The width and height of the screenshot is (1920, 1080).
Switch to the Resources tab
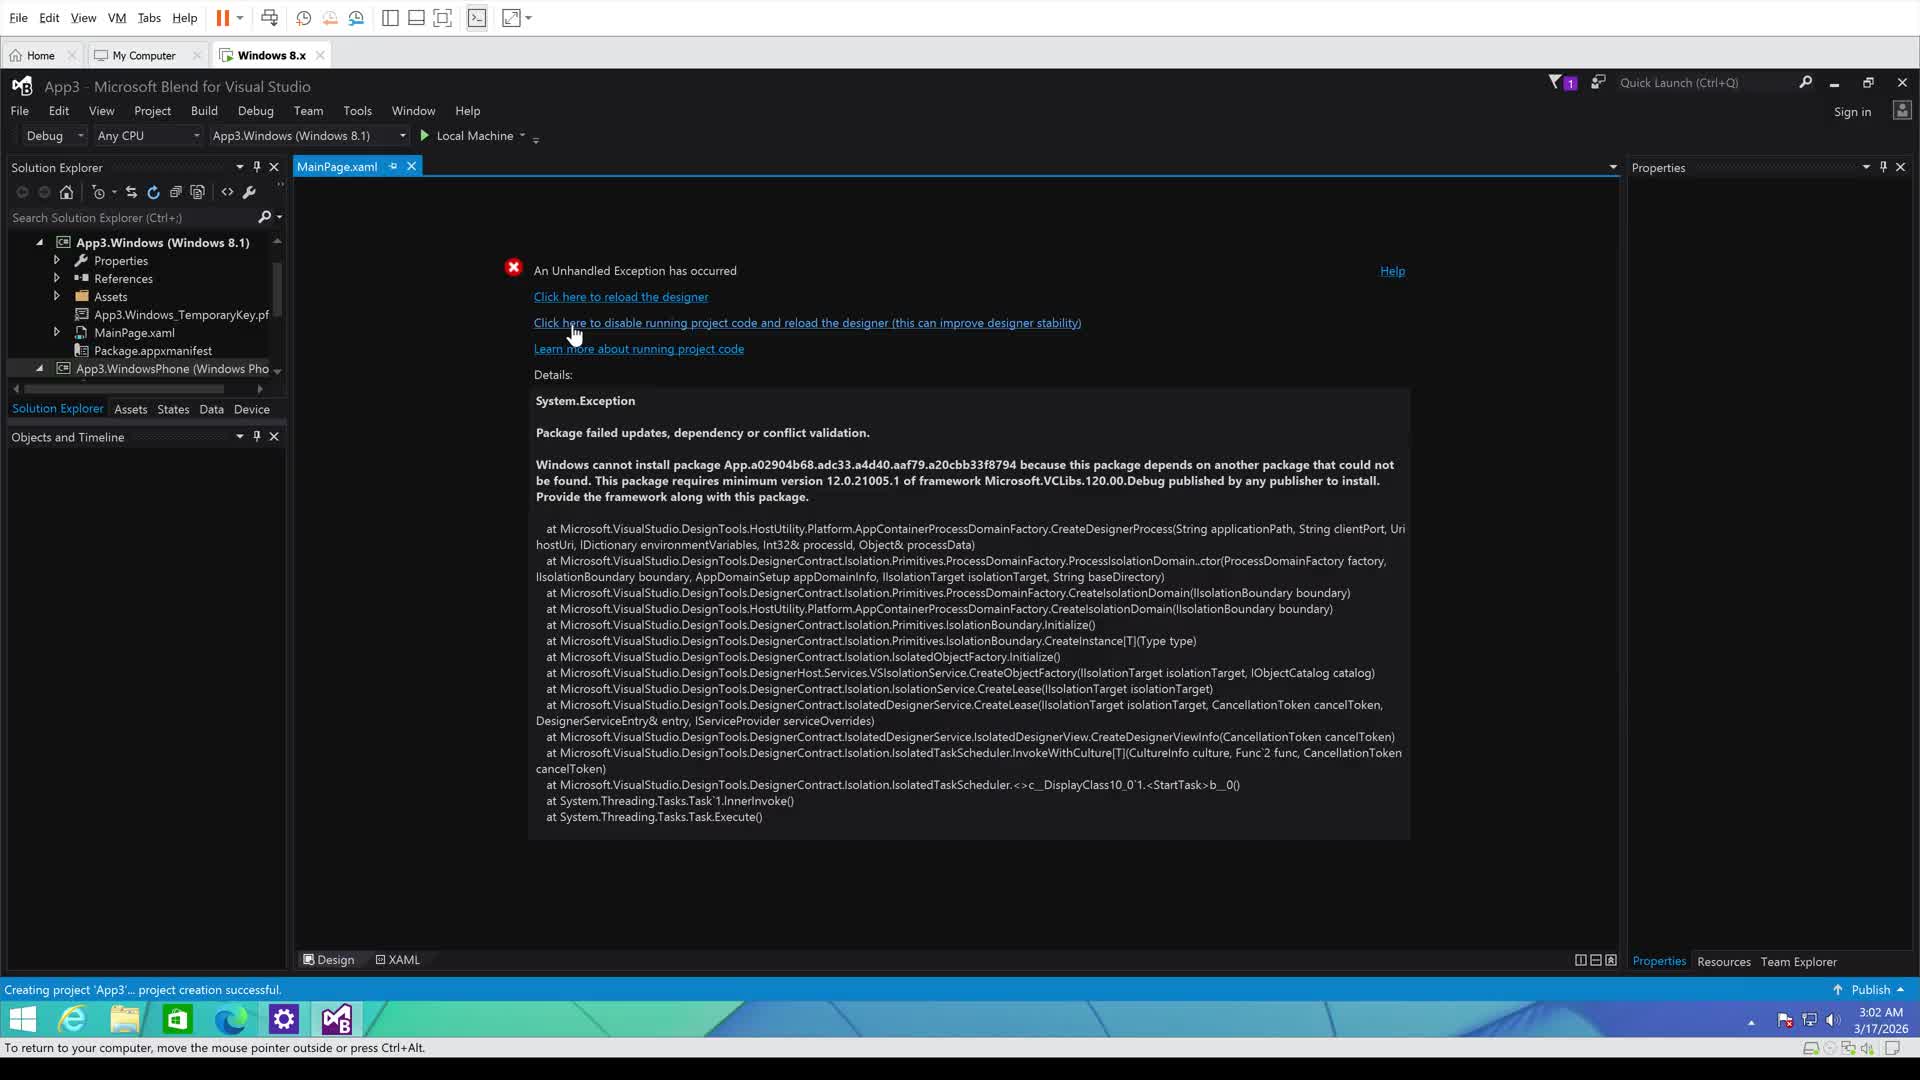click(x=1723, y=962)
